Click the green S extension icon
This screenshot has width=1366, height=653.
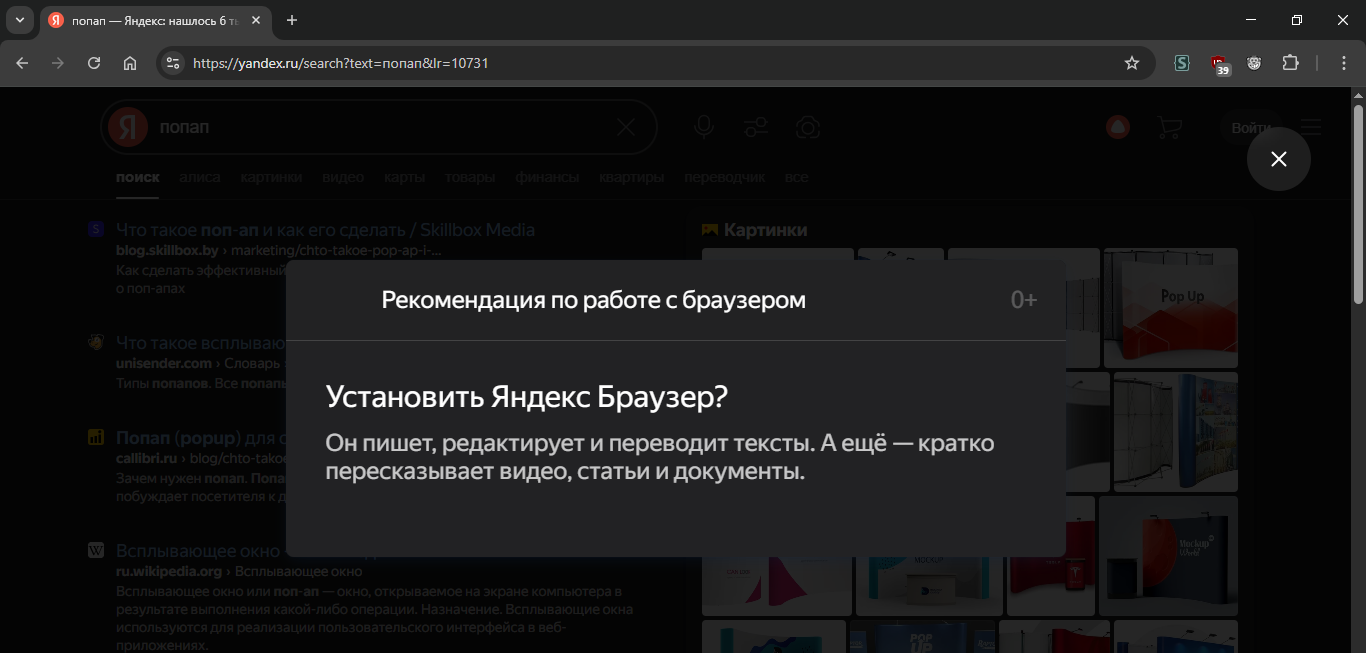1182,63
